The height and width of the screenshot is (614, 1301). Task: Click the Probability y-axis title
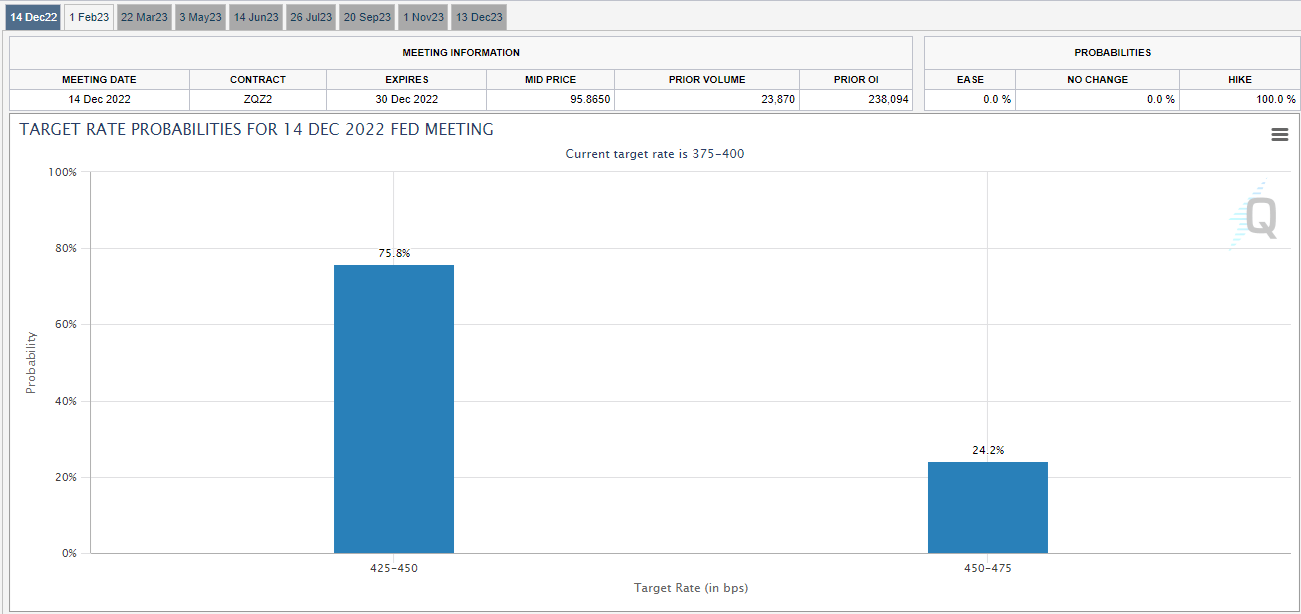pyautogui.click(x=30, y=362)
